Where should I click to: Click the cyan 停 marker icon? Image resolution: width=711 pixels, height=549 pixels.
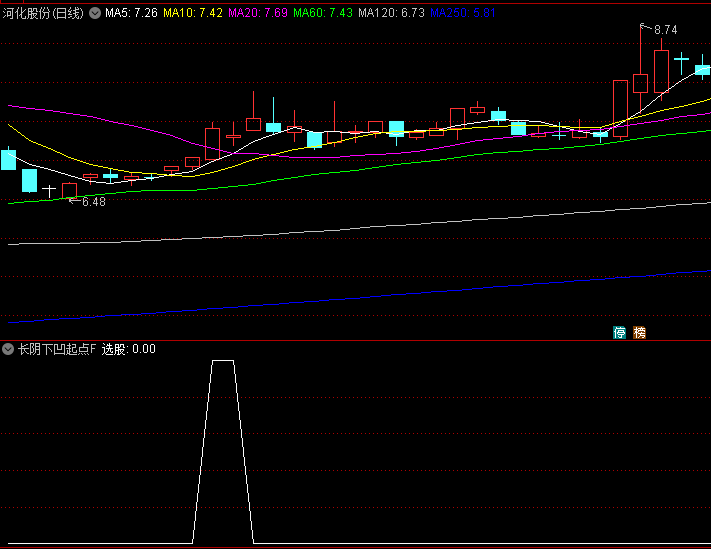[620, 332]
